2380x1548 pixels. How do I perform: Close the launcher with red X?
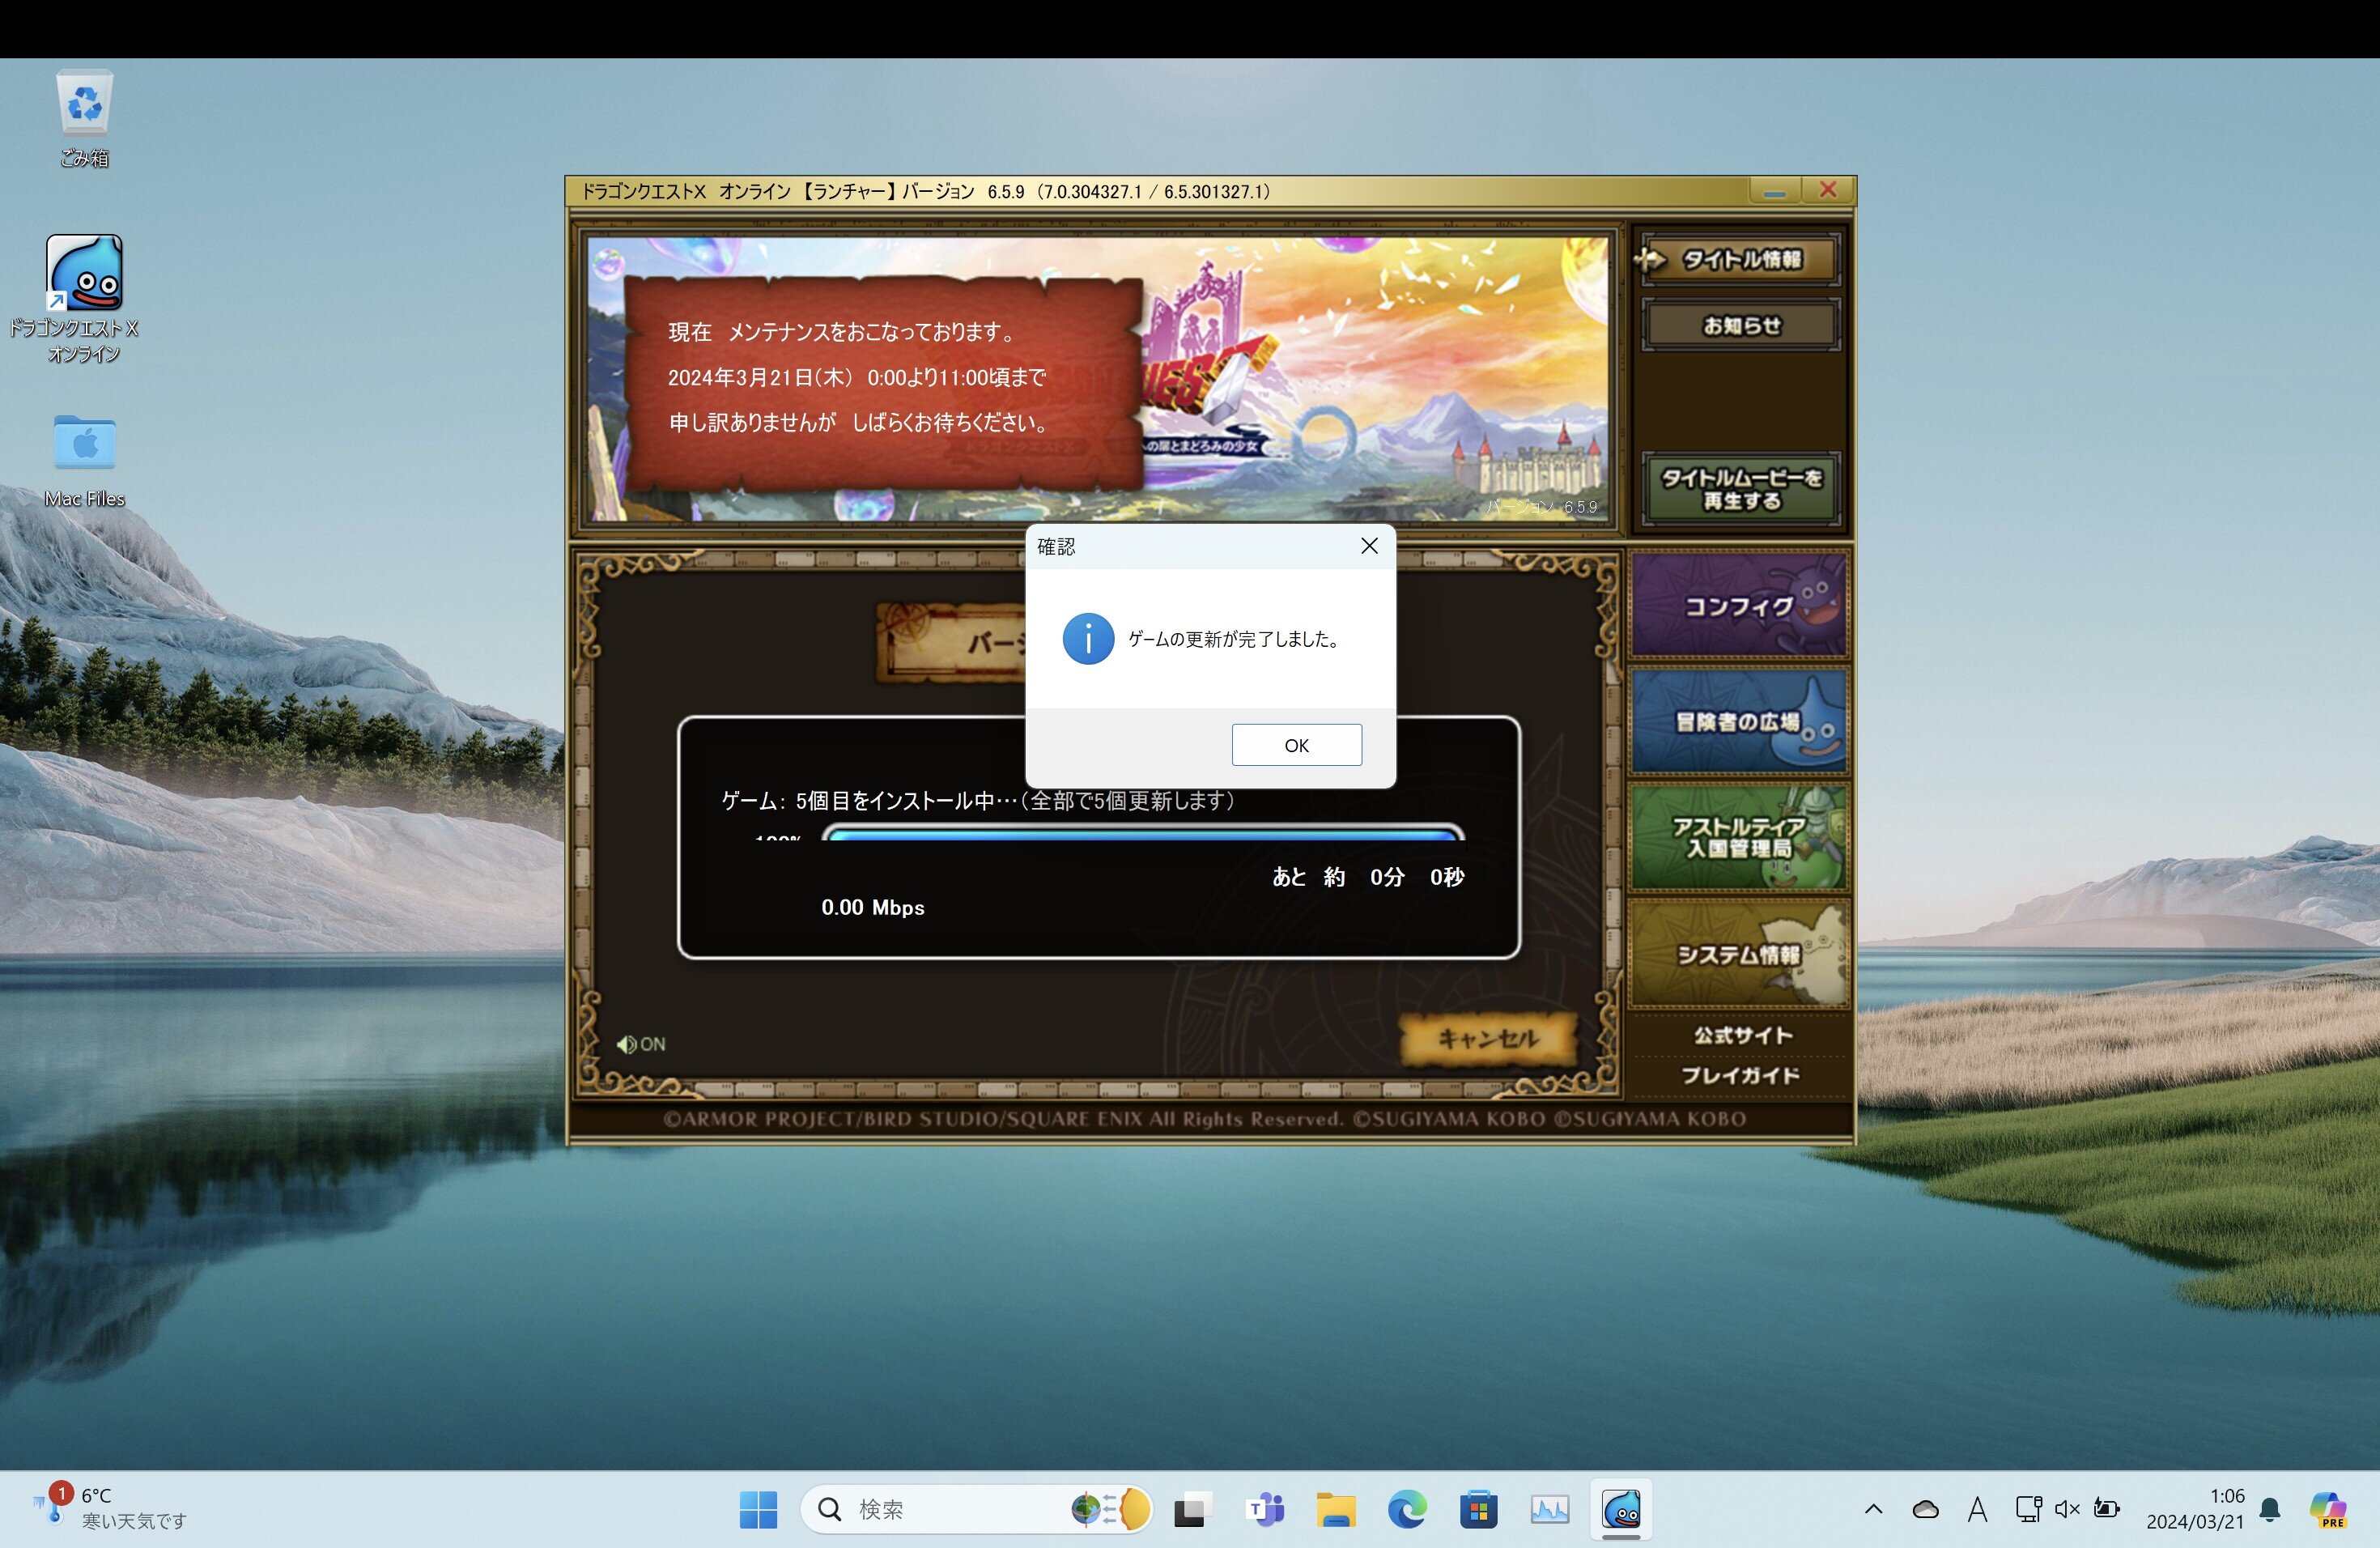(x=1828, y=190)
